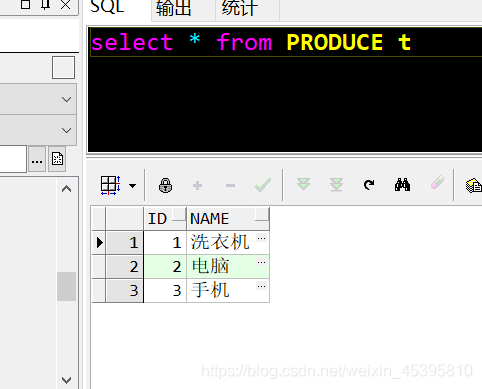Switch to the 统计 tab
This screenshot has height=389, width=482.
(240, 8)
